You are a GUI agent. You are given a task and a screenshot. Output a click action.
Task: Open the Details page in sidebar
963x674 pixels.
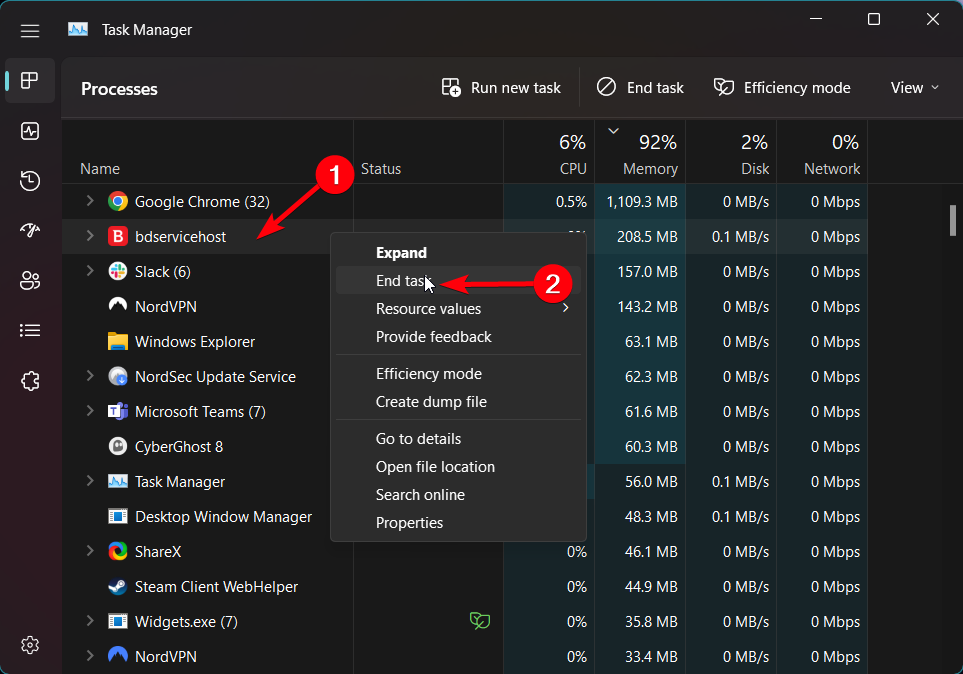(x=30, y=330)
